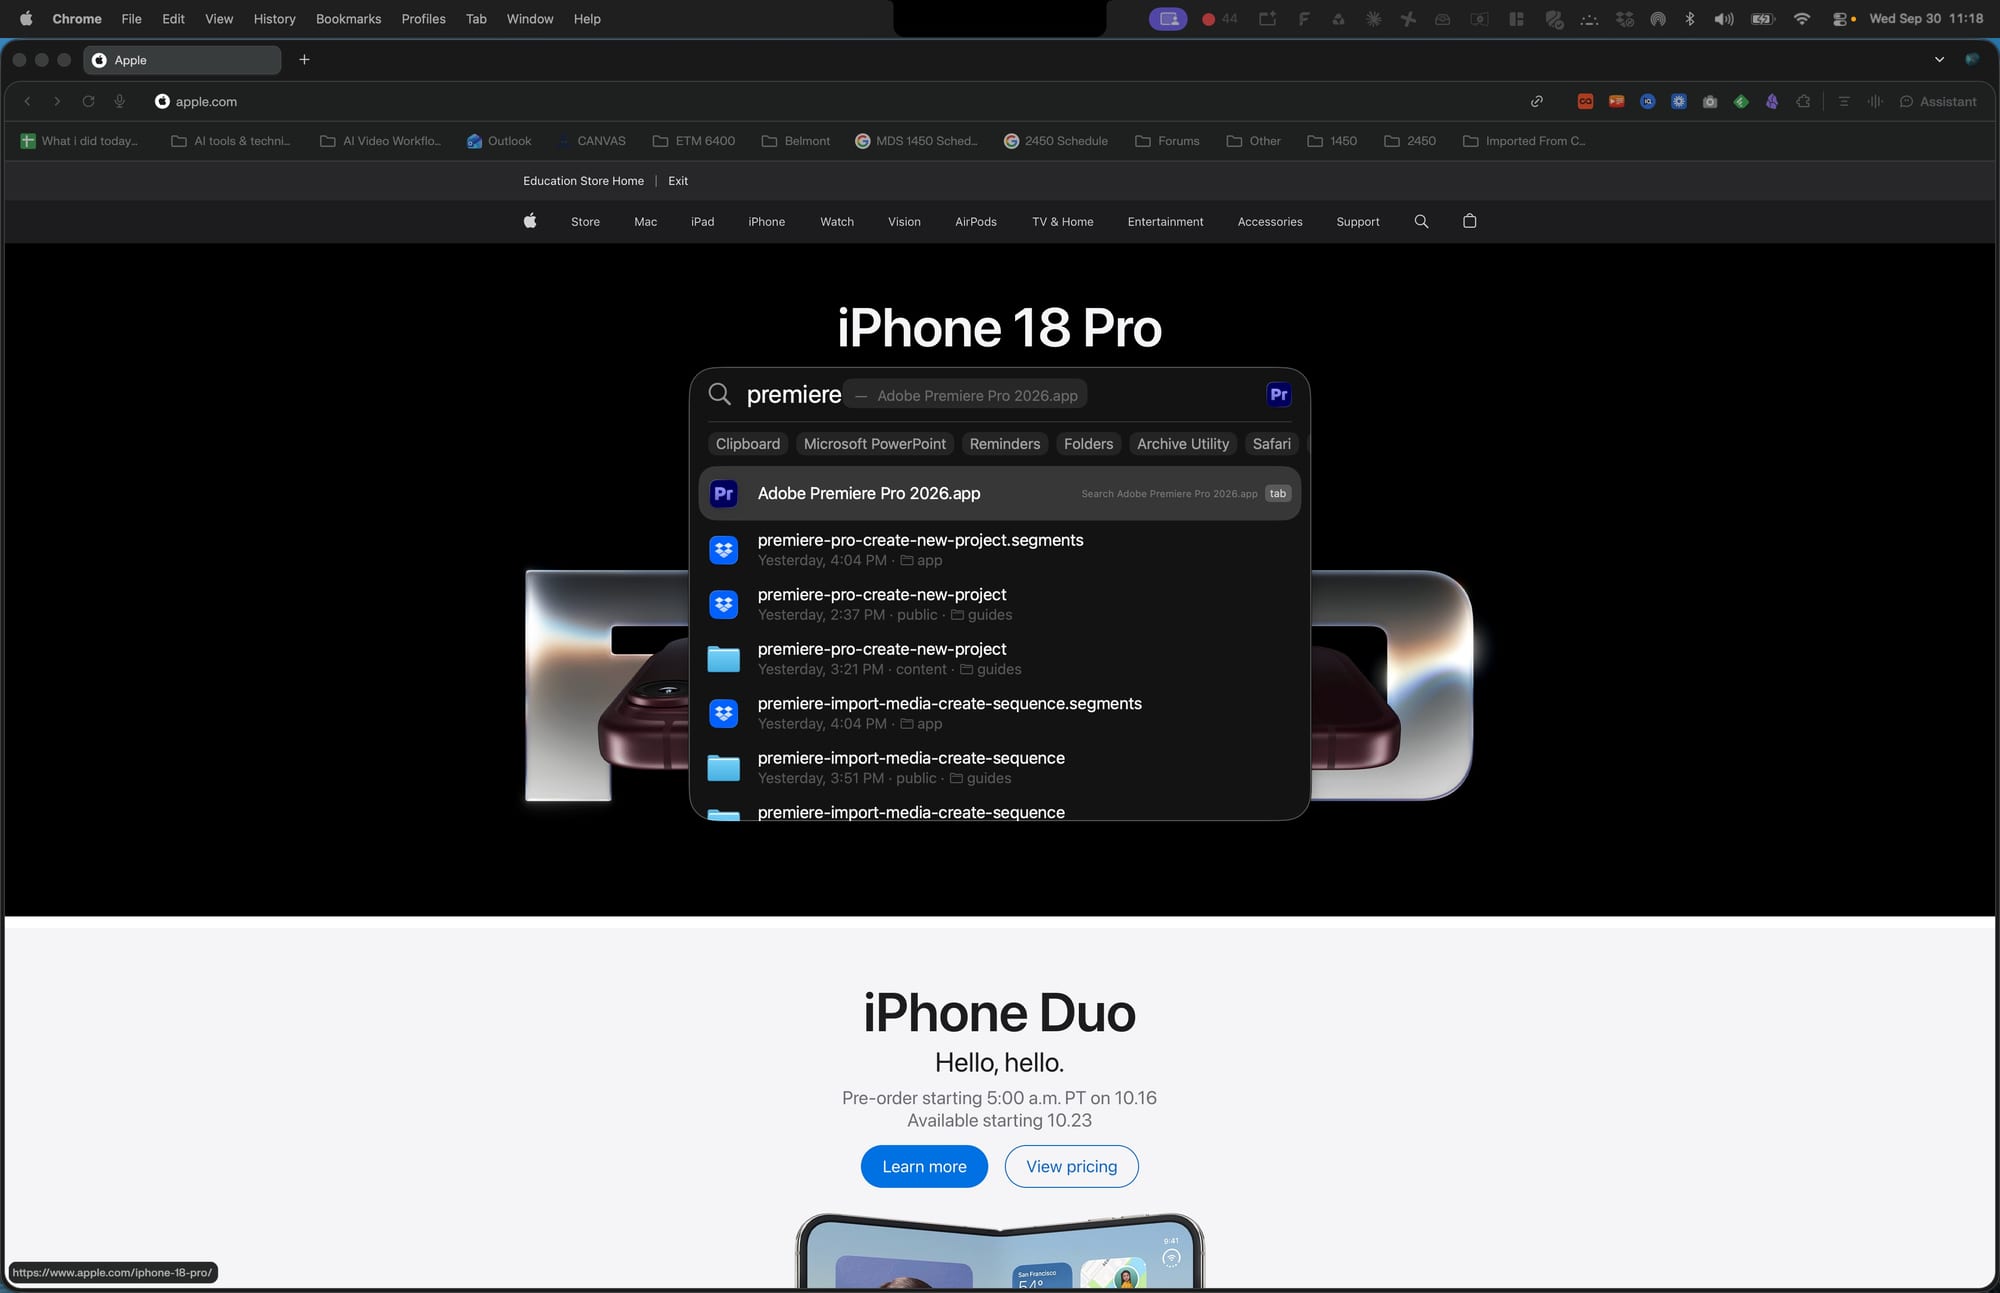The width and height of the screenshot is (2000, 1293).
Task: Open the purple crystal extension
Action: coord(1772,101)
